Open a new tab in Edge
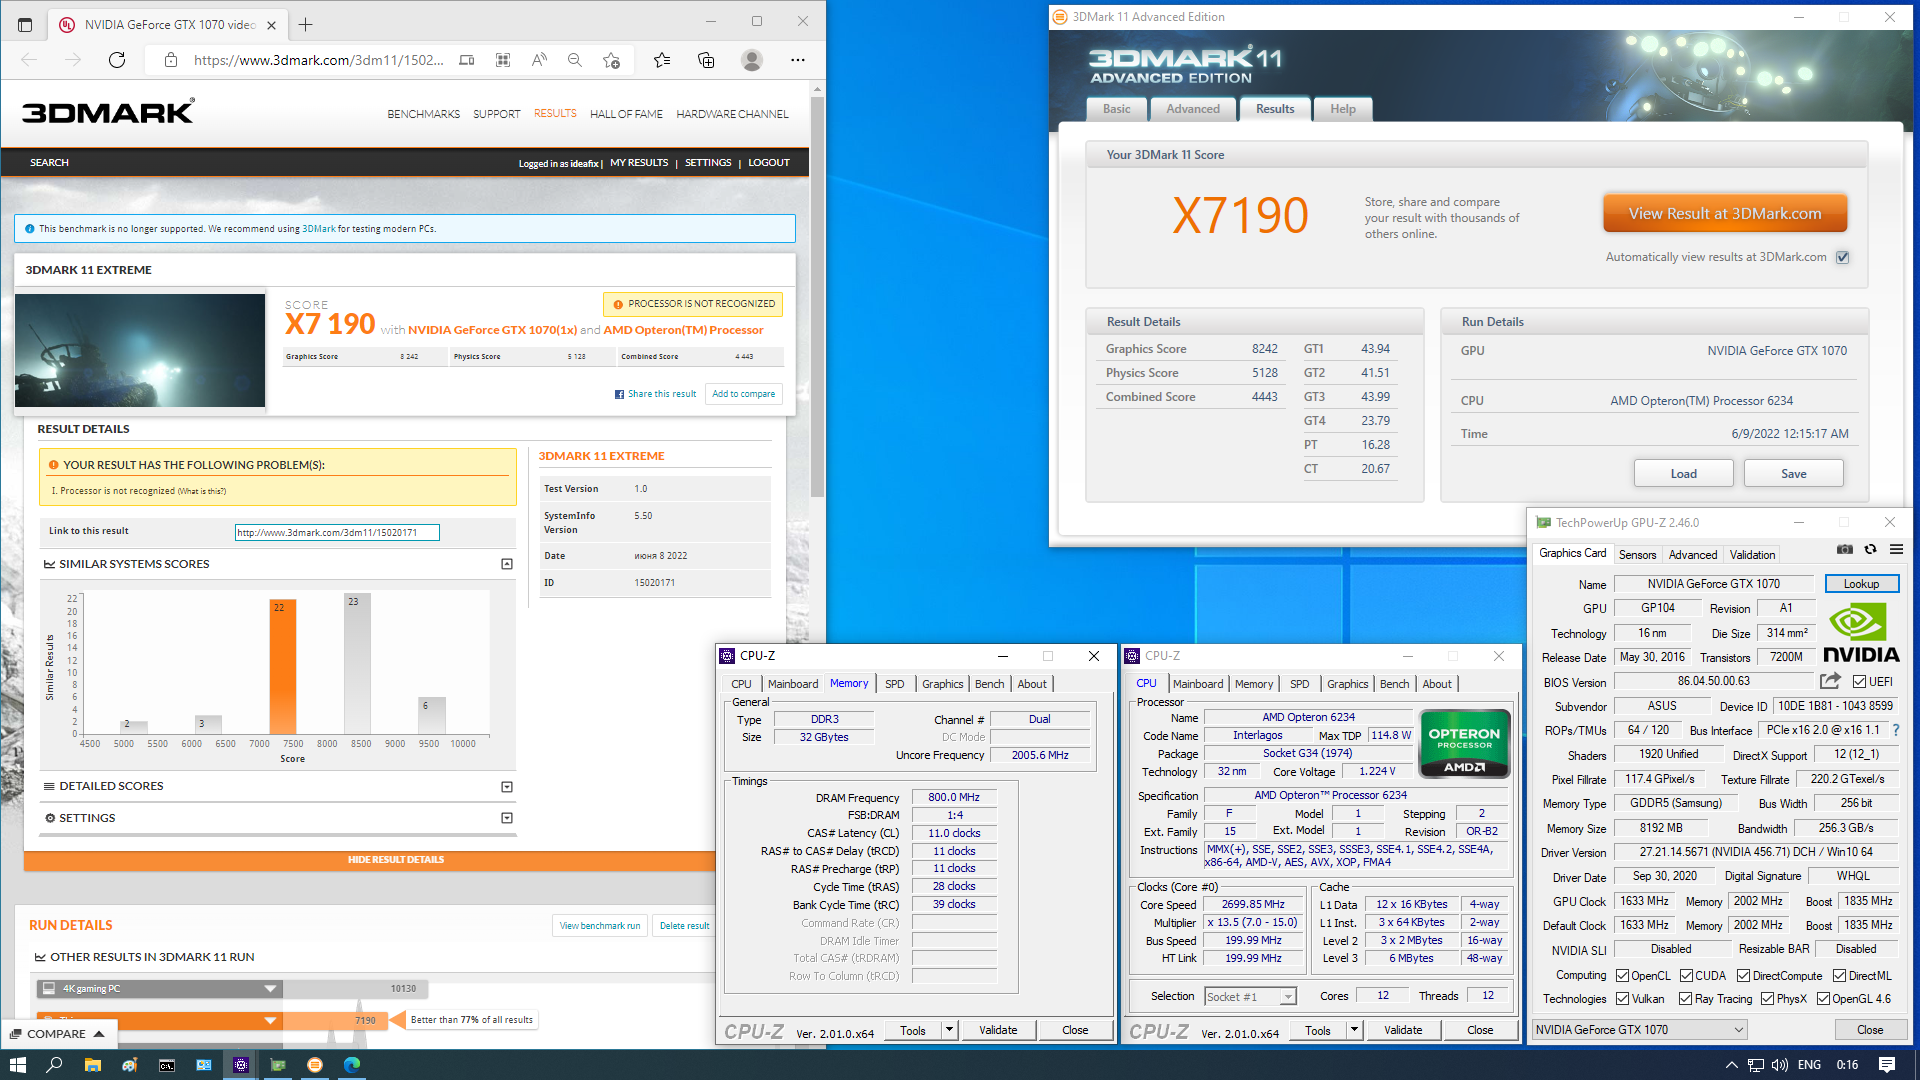The image size is (1920, 1080). [x=306, y=24]
